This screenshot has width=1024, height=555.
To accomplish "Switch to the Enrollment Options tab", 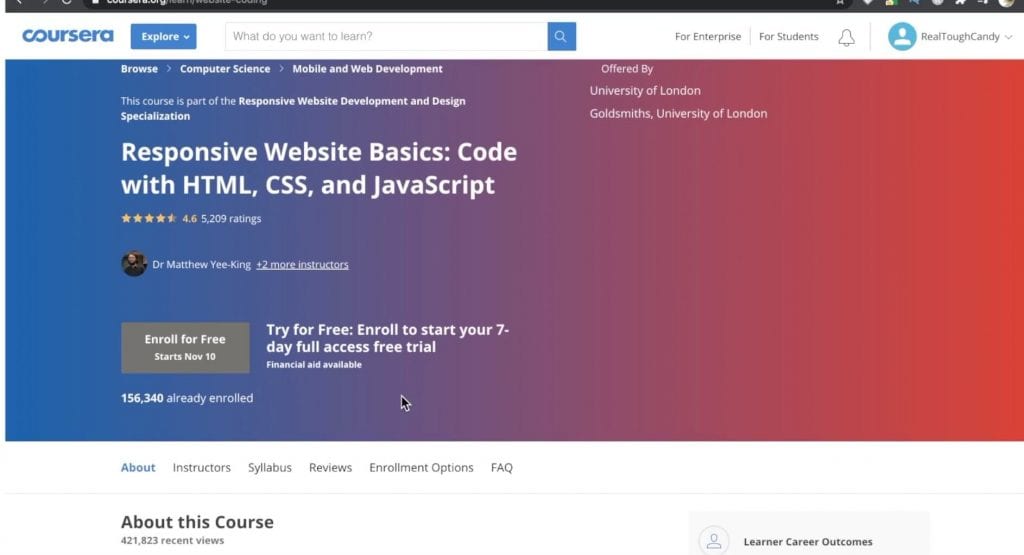I will tap(421, 468).
